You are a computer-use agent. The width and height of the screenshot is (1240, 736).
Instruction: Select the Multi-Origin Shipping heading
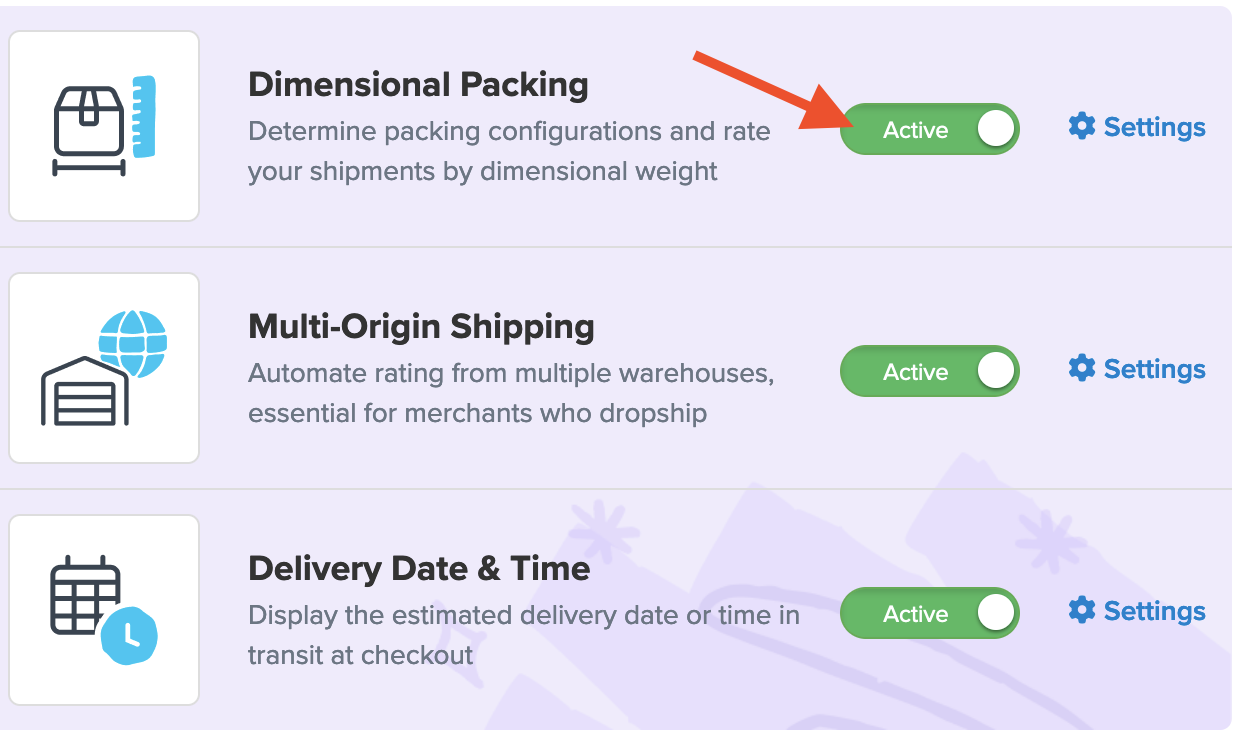tap(421, 327)
